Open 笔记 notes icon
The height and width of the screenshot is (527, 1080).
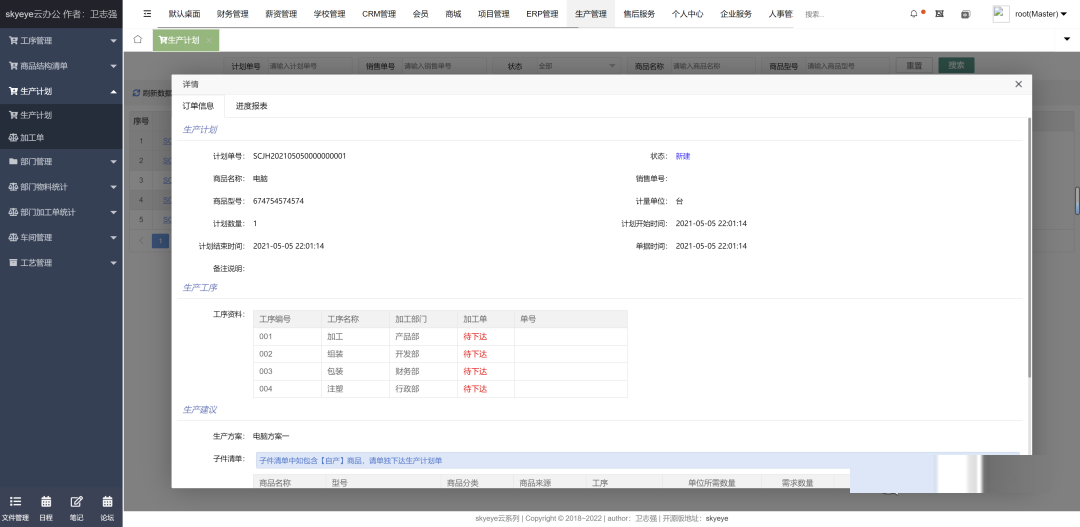click(76, 508)
